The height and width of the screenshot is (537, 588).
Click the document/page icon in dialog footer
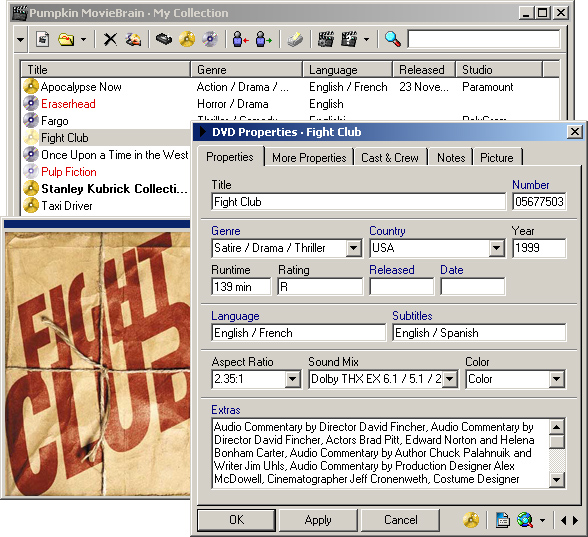(x=502, y=520)
